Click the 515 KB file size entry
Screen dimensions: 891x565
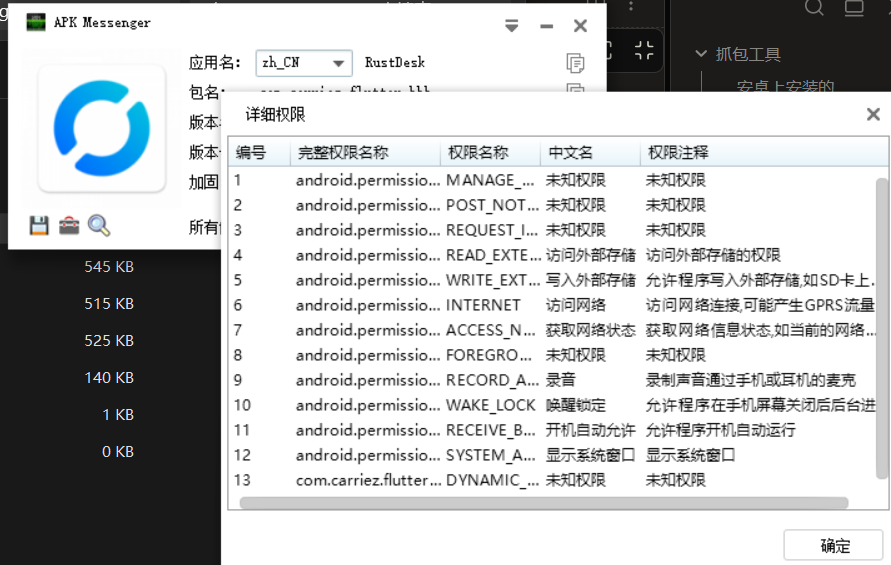coord(109,304)
